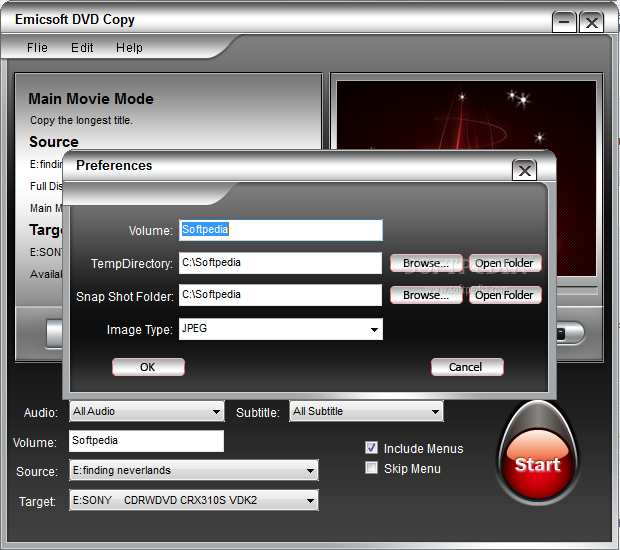Close the Emicsoft DVD Copy window
The image size is (620, 550).
tap(592, 22)
